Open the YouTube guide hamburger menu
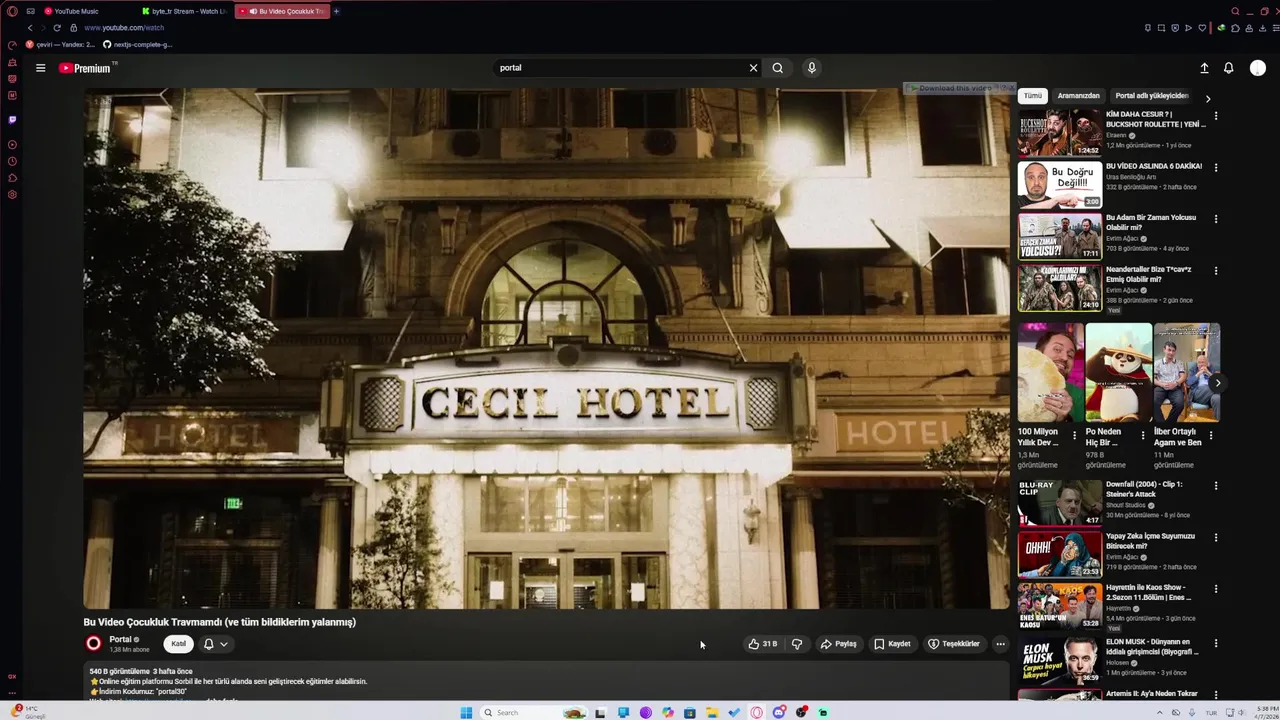 (x=40, y=68)
